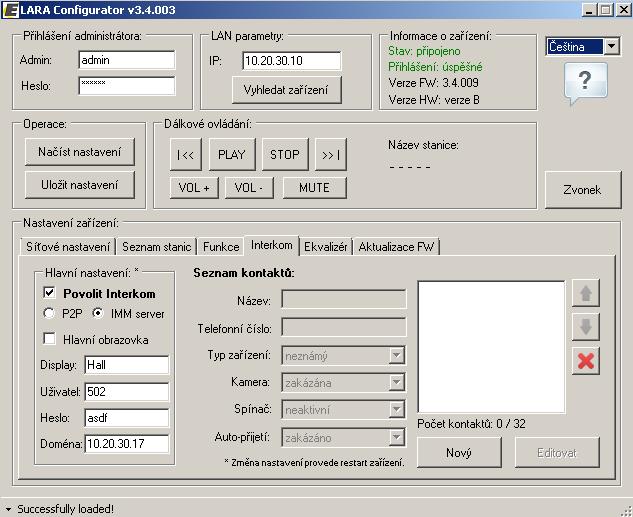Click the Admin username field
Screen dimensions: 633x517
pyautogui.click(x=127, y=60)
